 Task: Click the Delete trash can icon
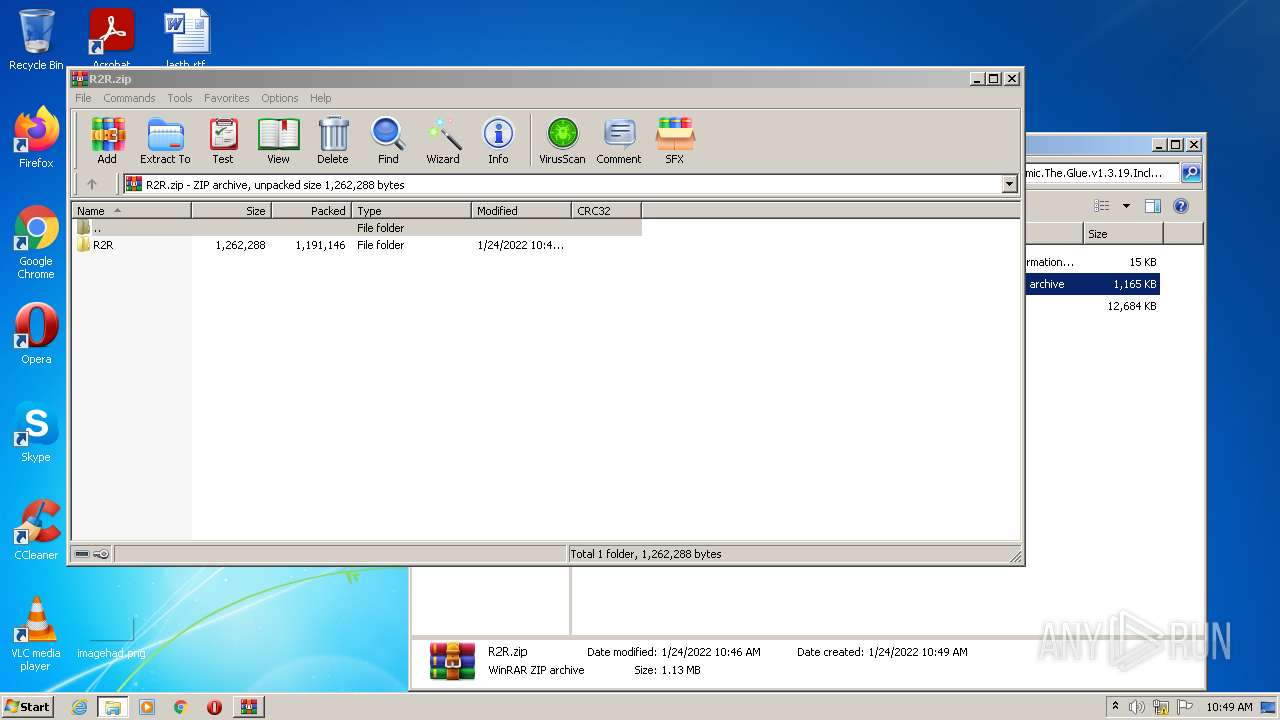333,140
